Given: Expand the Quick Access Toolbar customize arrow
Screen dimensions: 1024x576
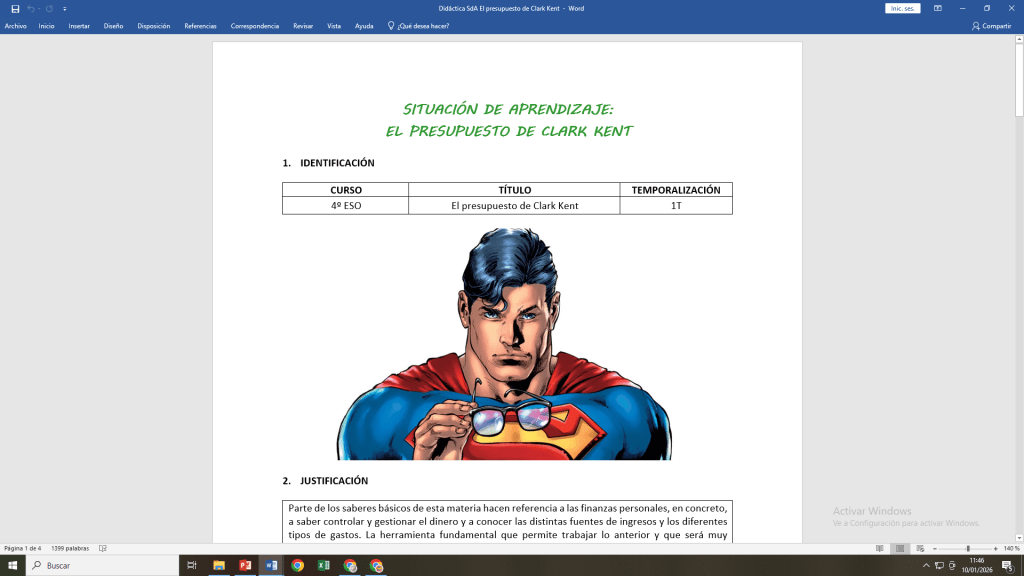Looking at the screenshot, I should coord(65,9).
